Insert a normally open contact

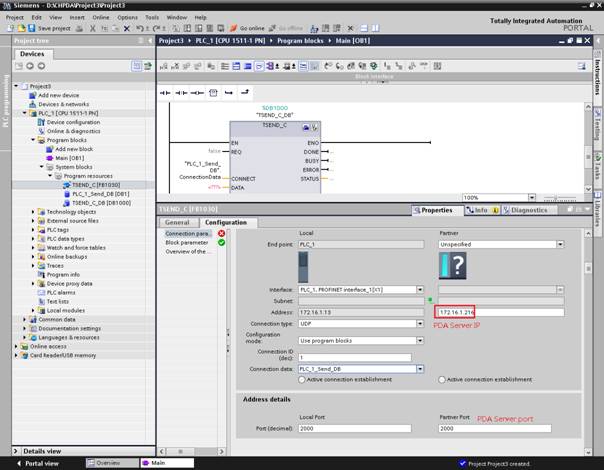pos(167,93)
